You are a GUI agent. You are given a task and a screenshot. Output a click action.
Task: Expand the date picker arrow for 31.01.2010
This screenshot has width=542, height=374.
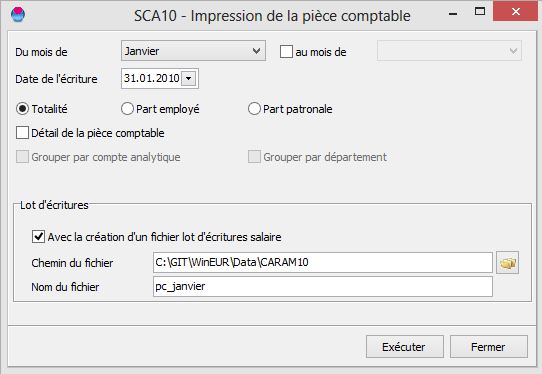(x=189, y=78)
